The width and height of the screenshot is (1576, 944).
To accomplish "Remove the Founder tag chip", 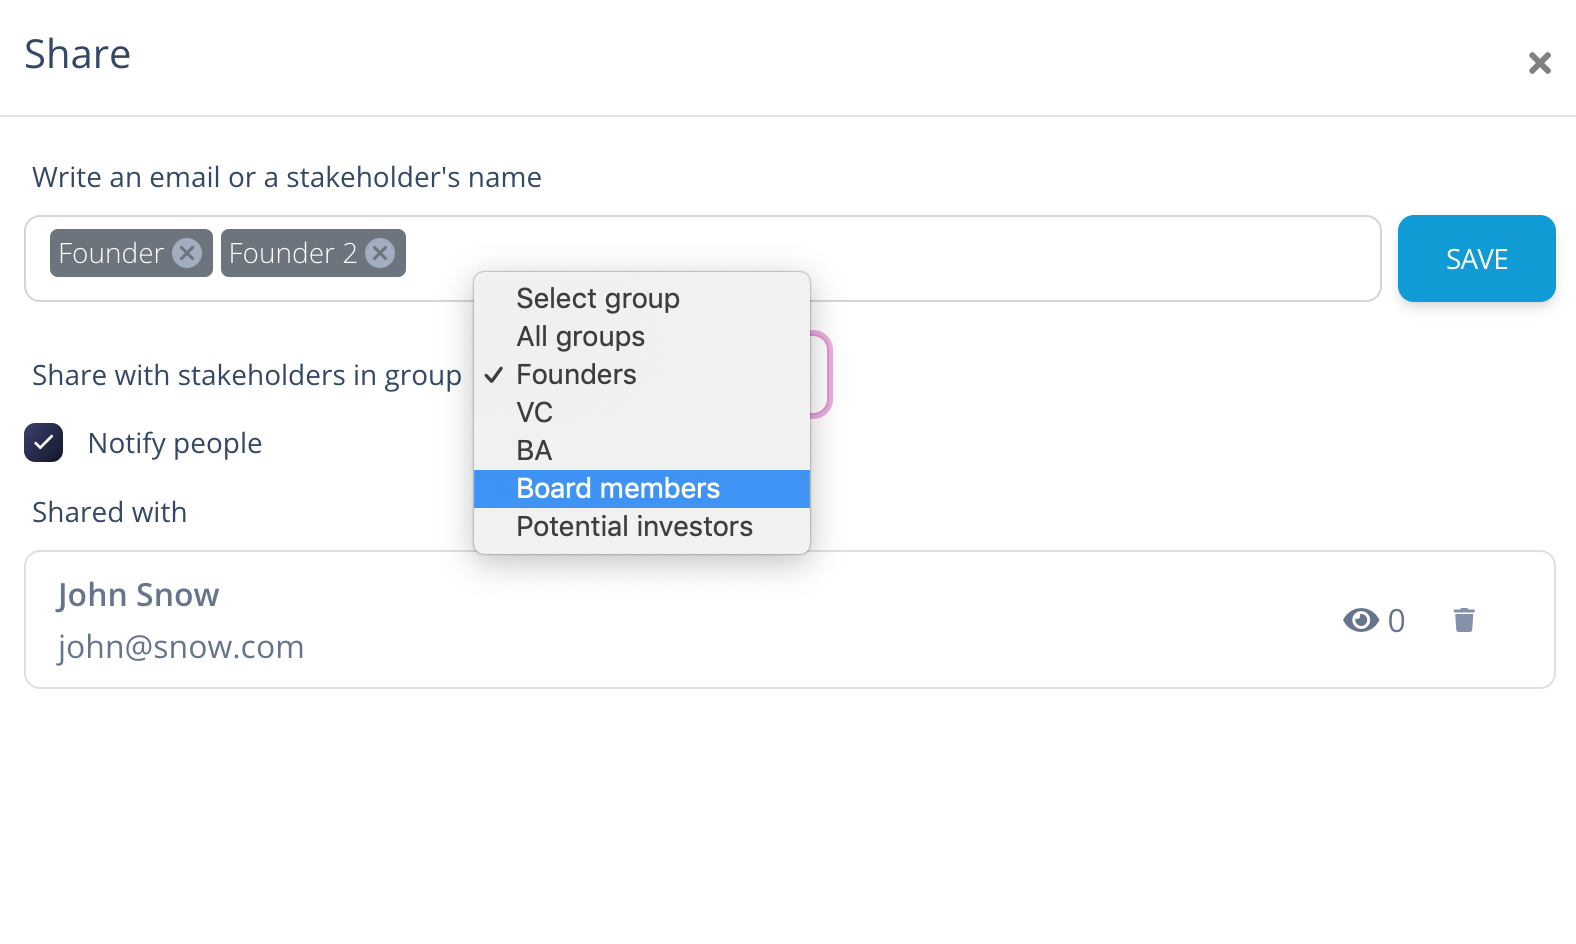I will 187,253.
